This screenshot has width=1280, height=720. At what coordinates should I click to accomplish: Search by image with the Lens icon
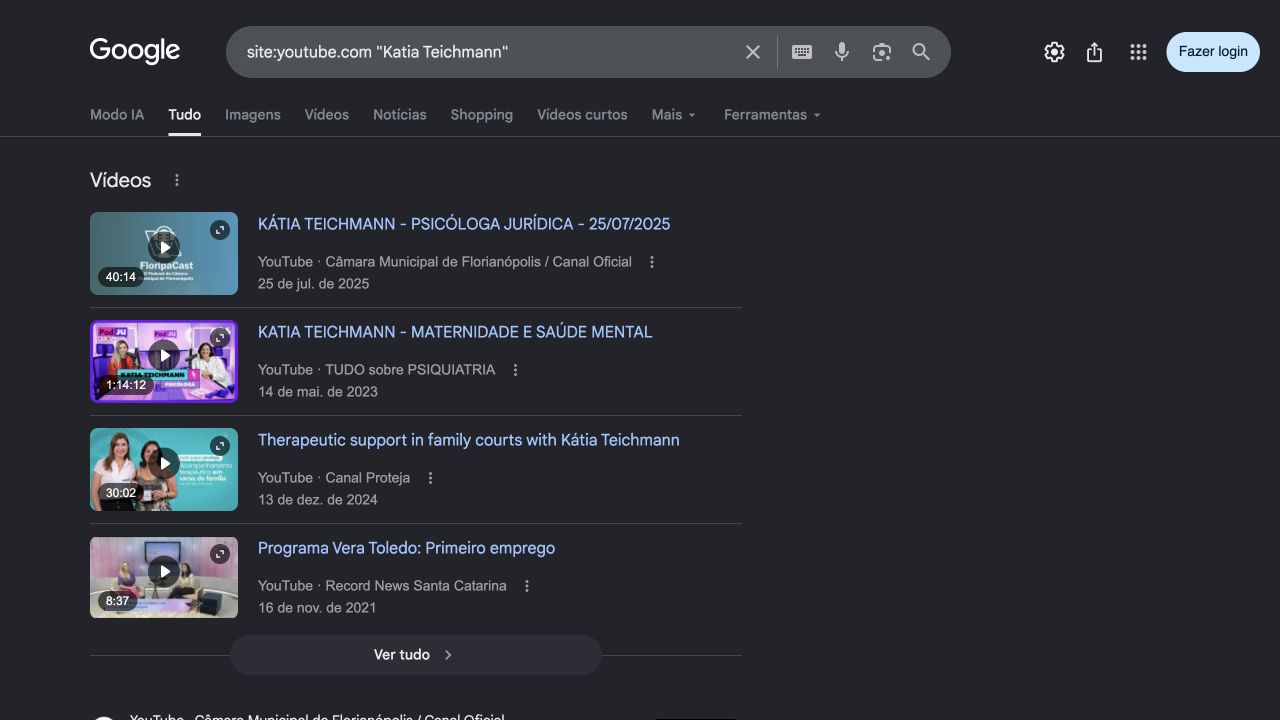[x=881, y=52]
